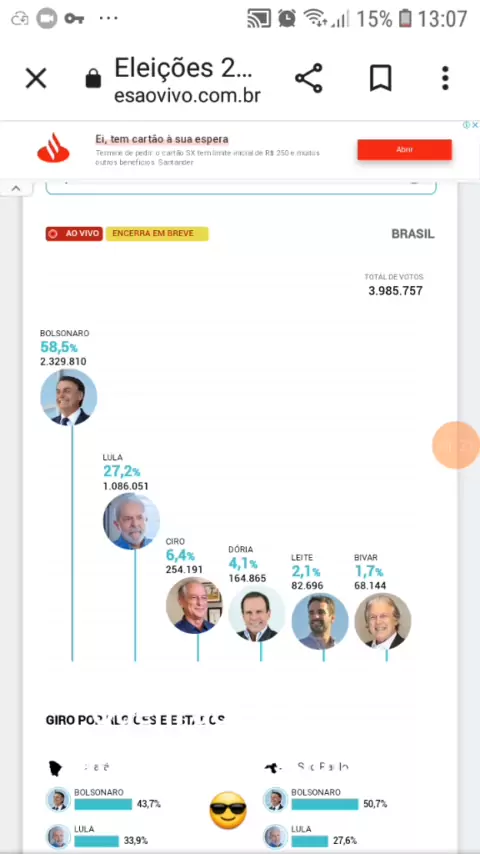
Task: Click São Paulo Bolsonaro 50,7% bar
Action: coord(325,804)
